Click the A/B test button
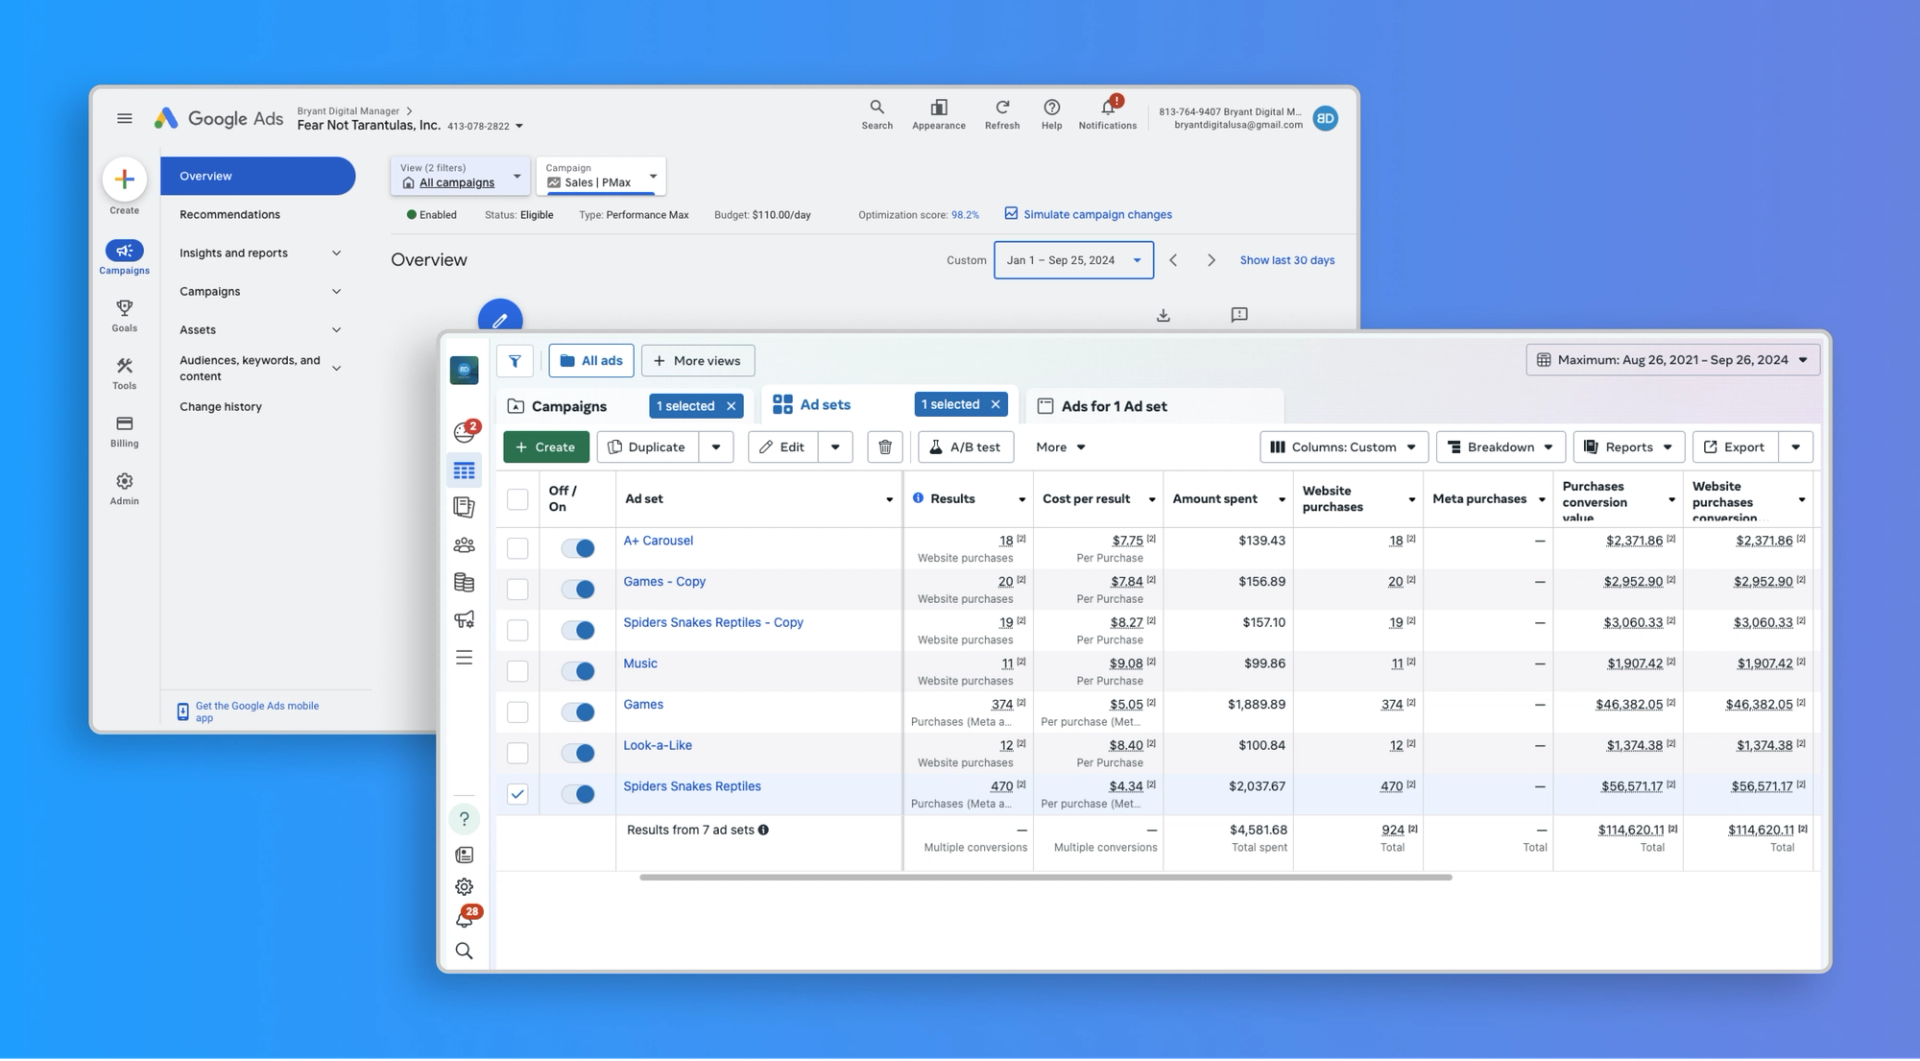 pyautogui.click(x=965, y=447)
